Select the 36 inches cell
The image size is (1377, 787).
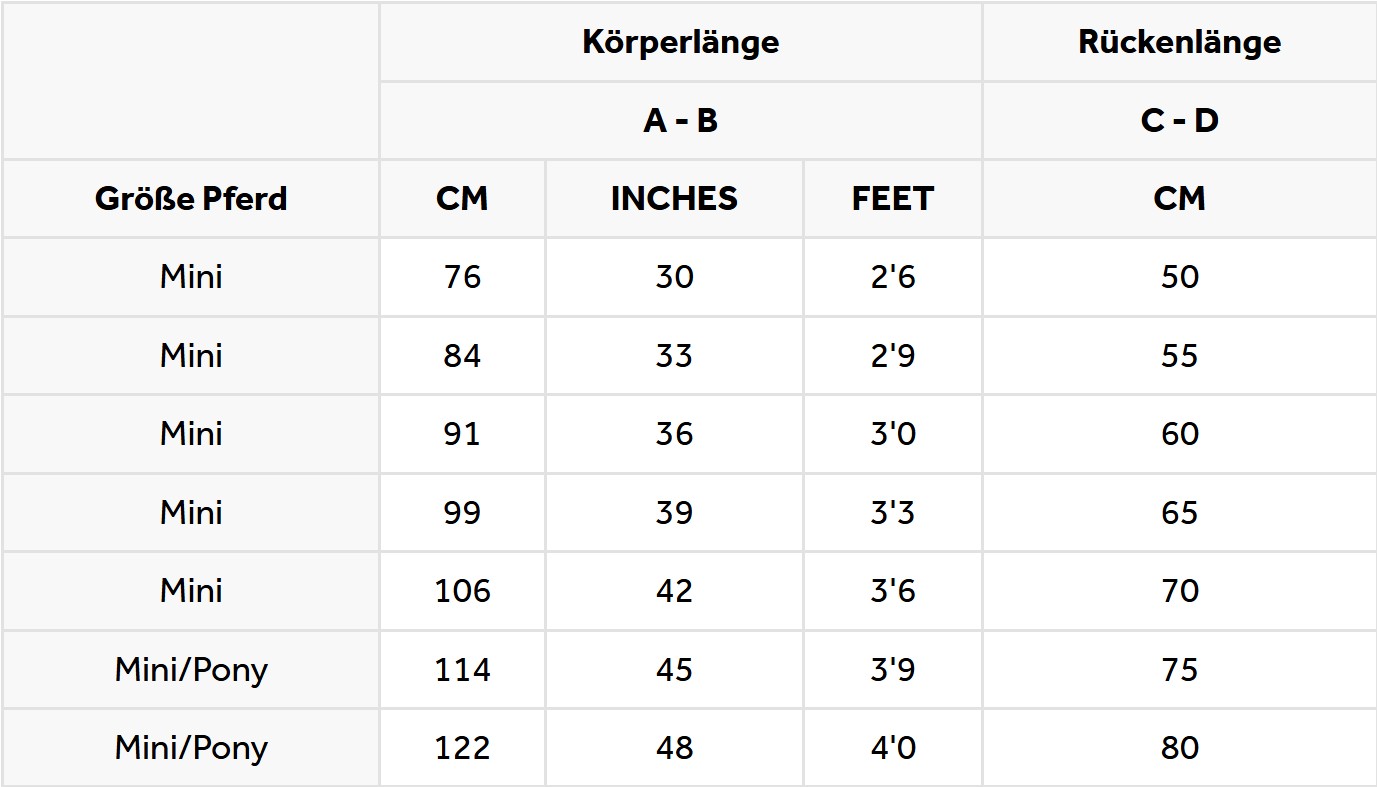[674, 434]
